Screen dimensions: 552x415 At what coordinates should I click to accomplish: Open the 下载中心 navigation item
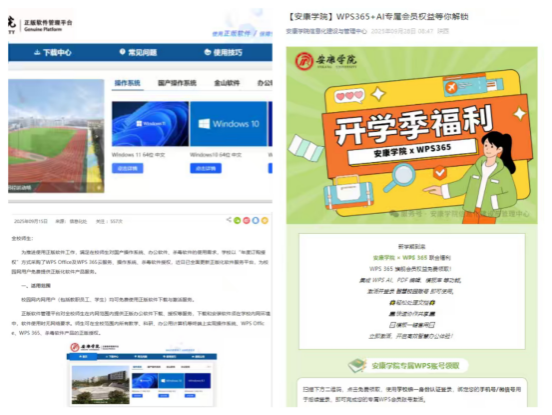(x=52, y=52)
